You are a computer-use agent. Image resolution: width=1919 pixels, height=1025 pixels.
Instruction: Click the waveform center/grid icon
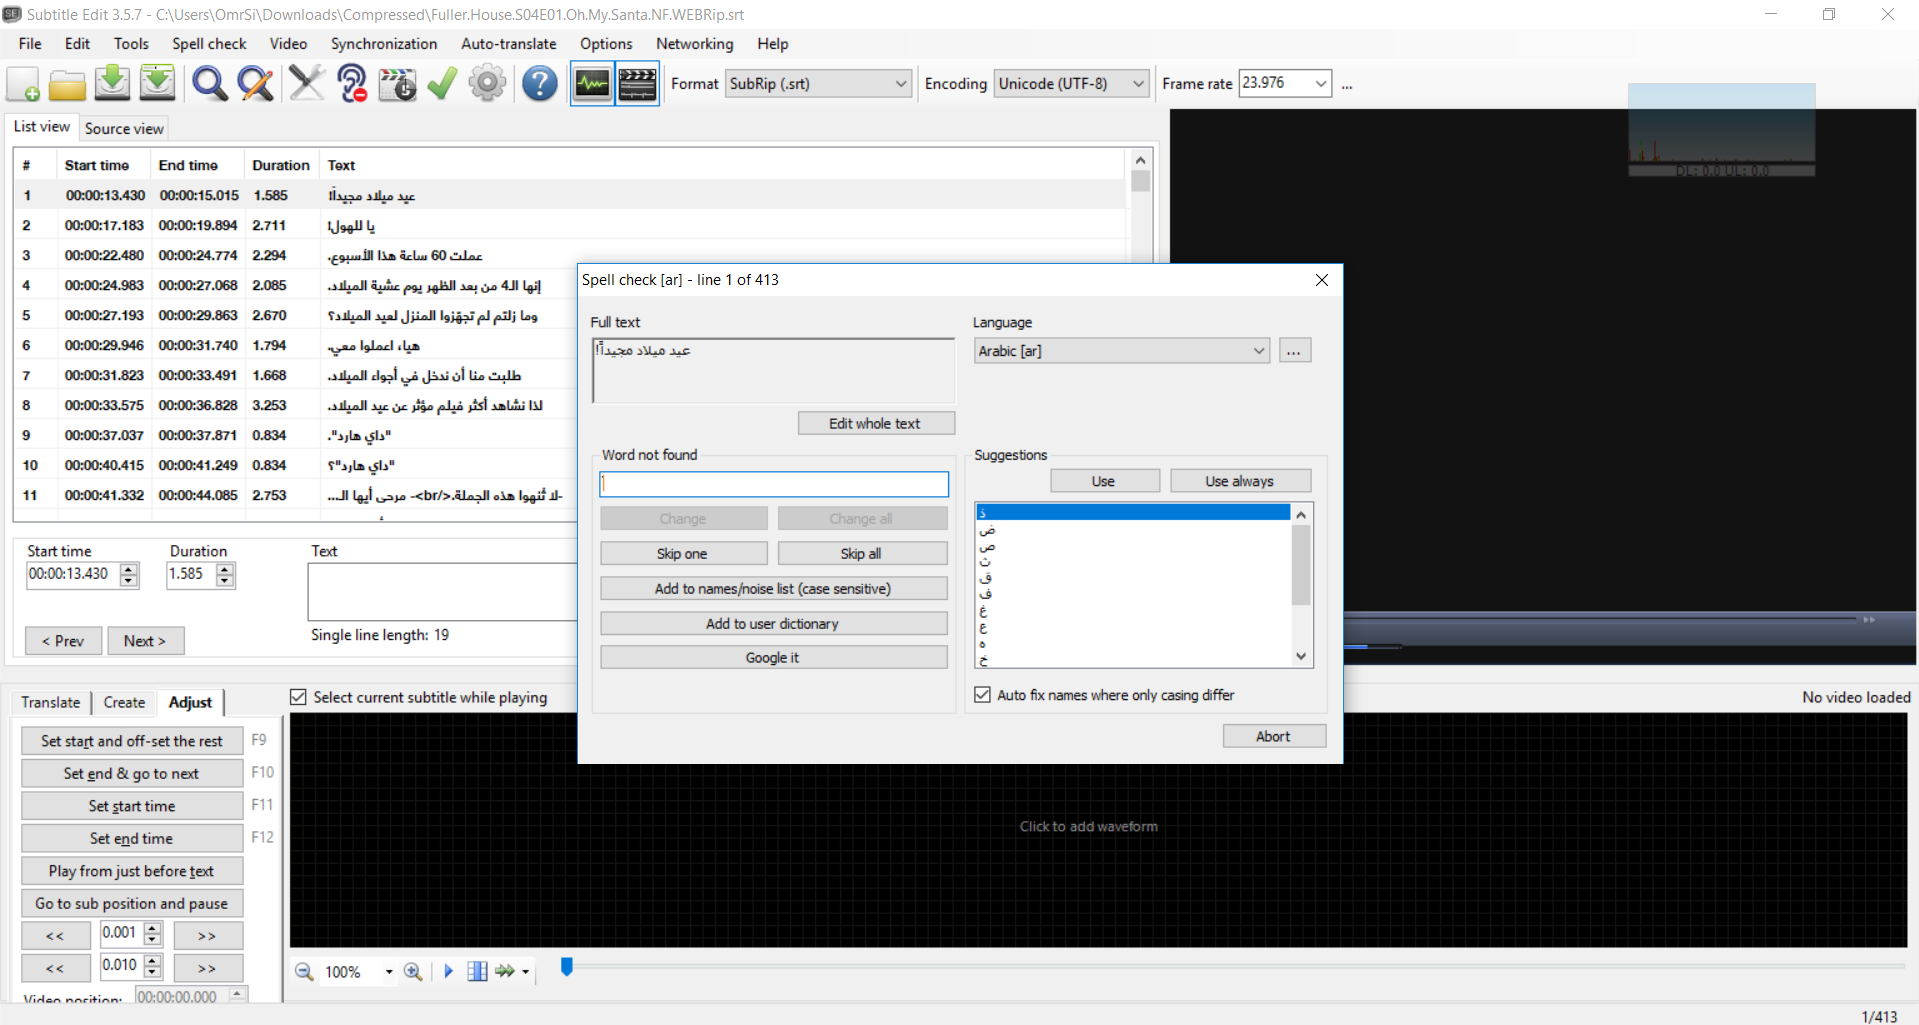tap(477, 971)
